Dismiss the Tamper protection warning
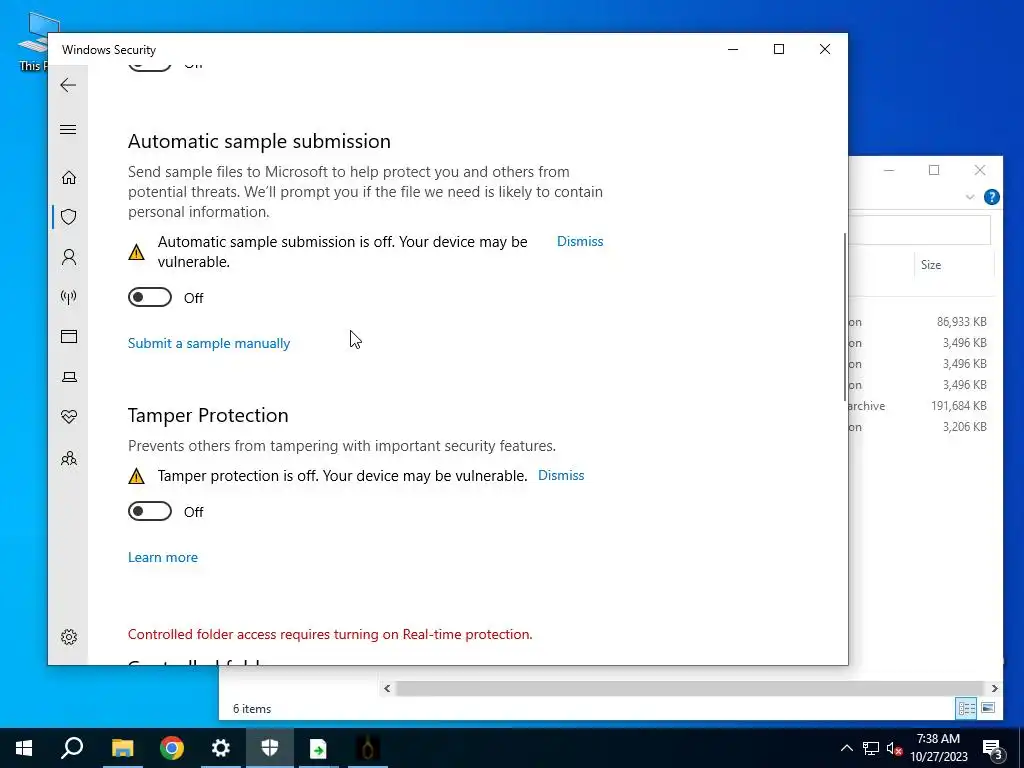This screenshot has width=1024, height=768. [x=561, y=475]
